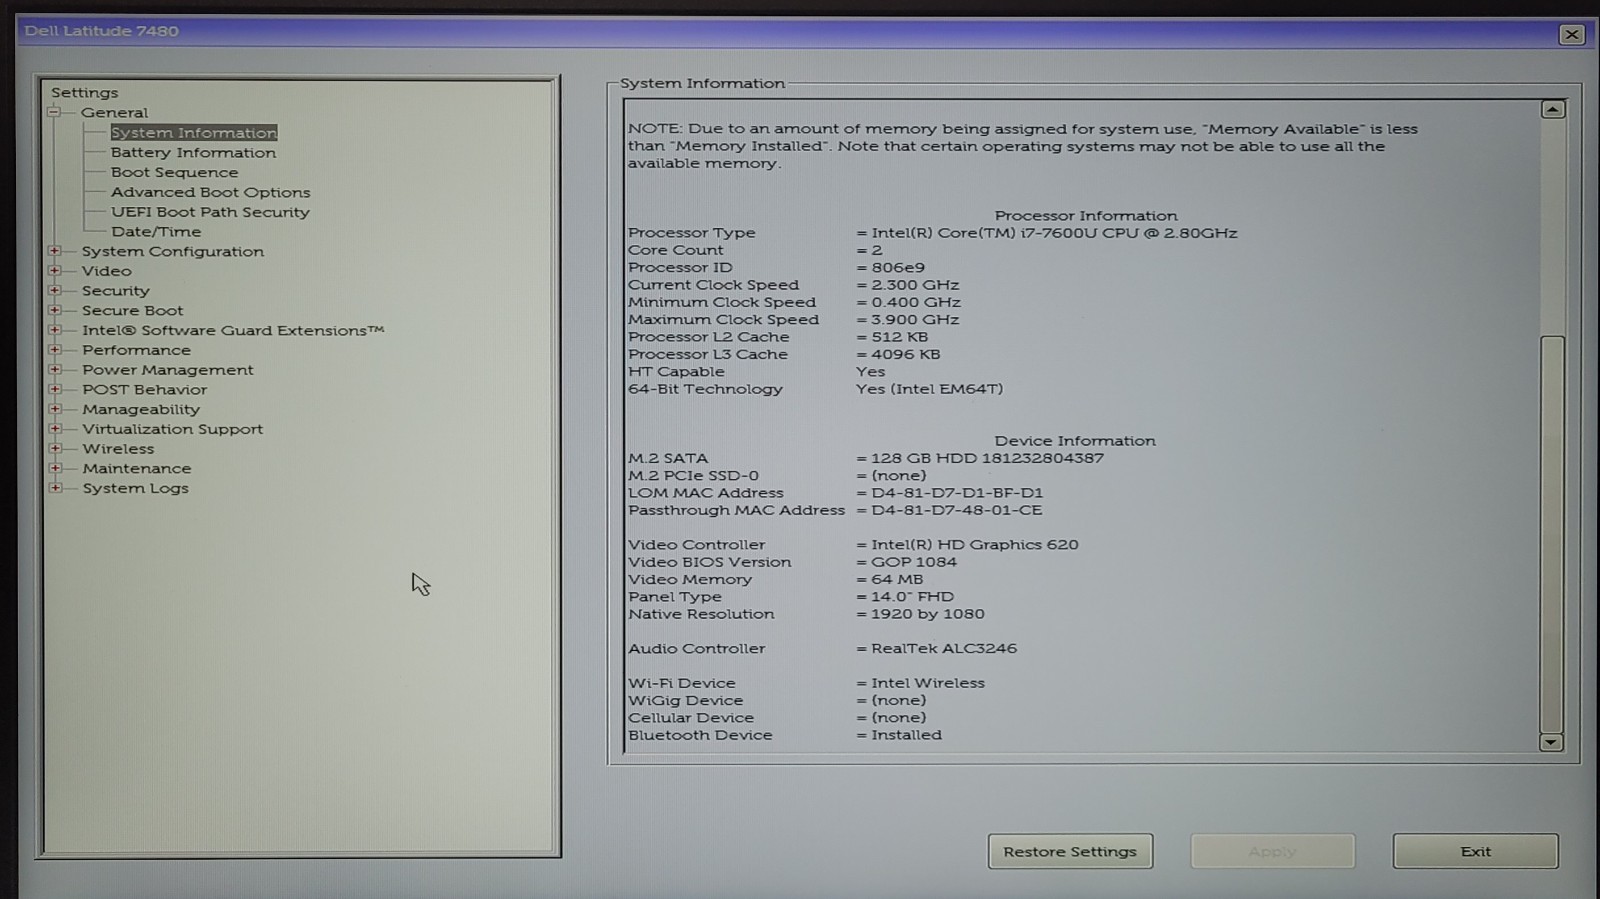
Task: Click the Wi-Fi Device value
Action: (x=928, y=683)
